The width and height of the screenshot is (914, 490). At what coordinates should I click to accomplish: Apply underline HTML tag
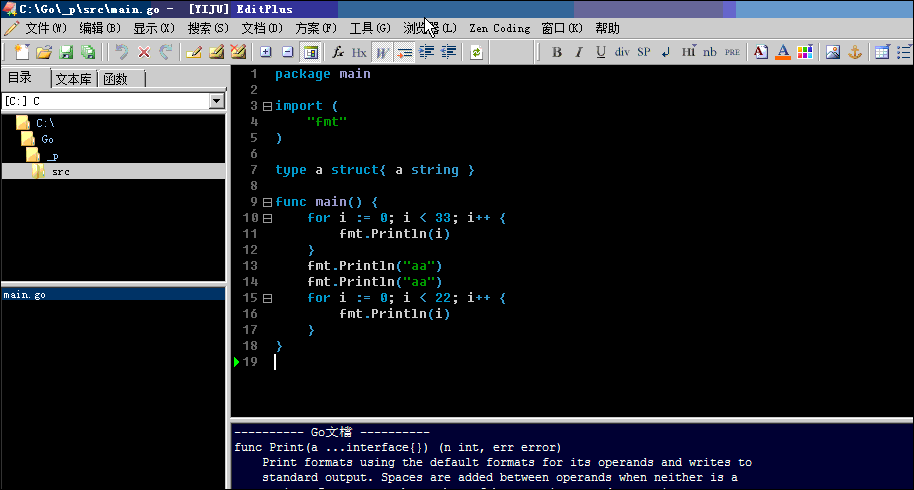[600, 52]
